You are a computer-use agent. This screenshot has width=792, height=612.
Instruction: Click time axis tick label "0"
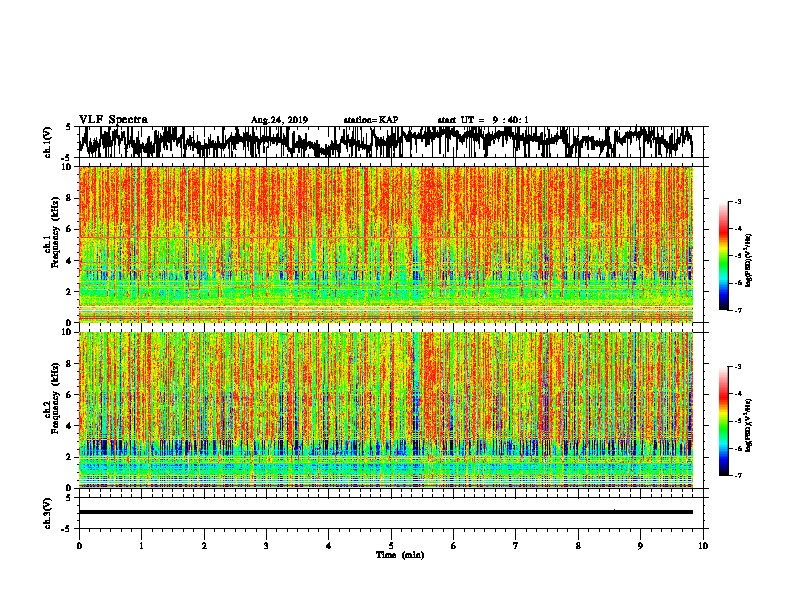[x=79, y=546]
